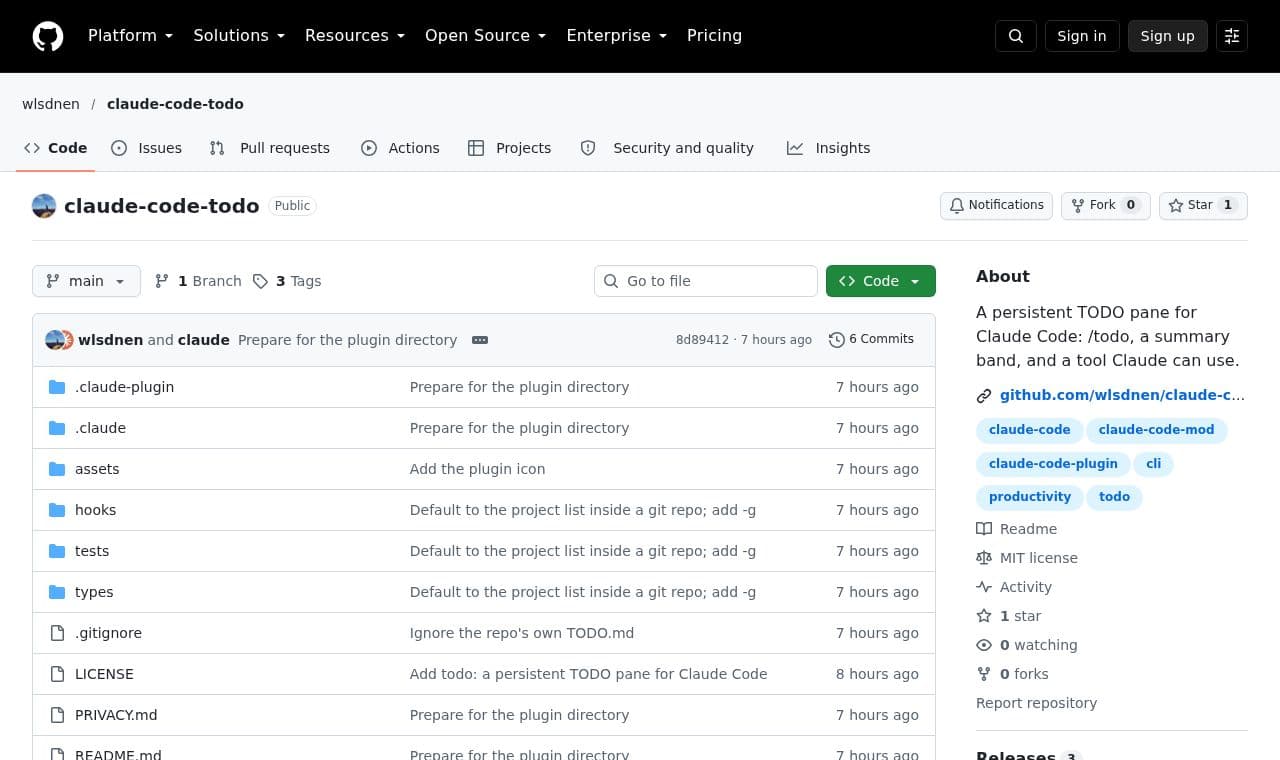This screenshot has width=1280, height=760.
Task: Expand the Enterprise menu
Action: tap(616, 36)
